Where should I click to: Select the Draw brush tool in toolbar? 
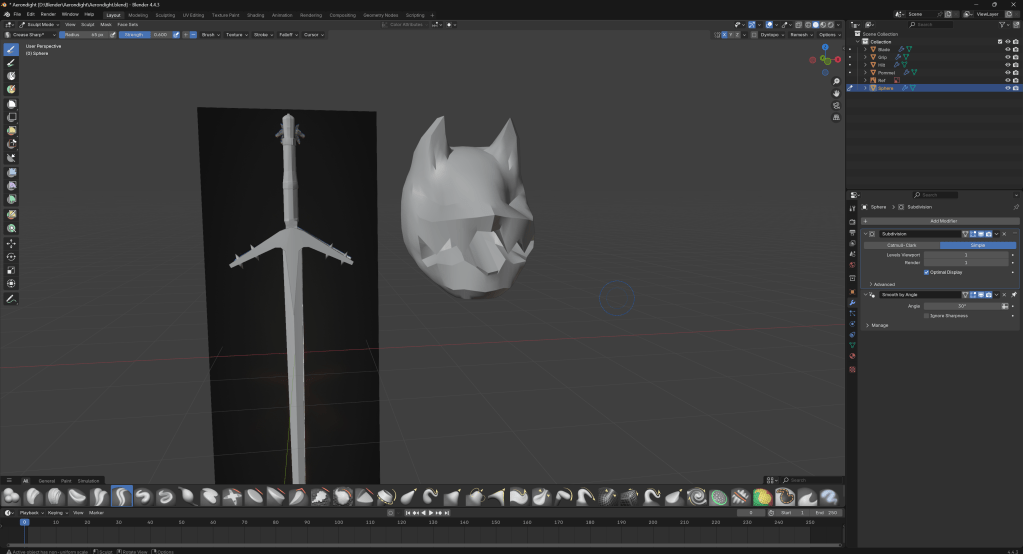point(12,49)
